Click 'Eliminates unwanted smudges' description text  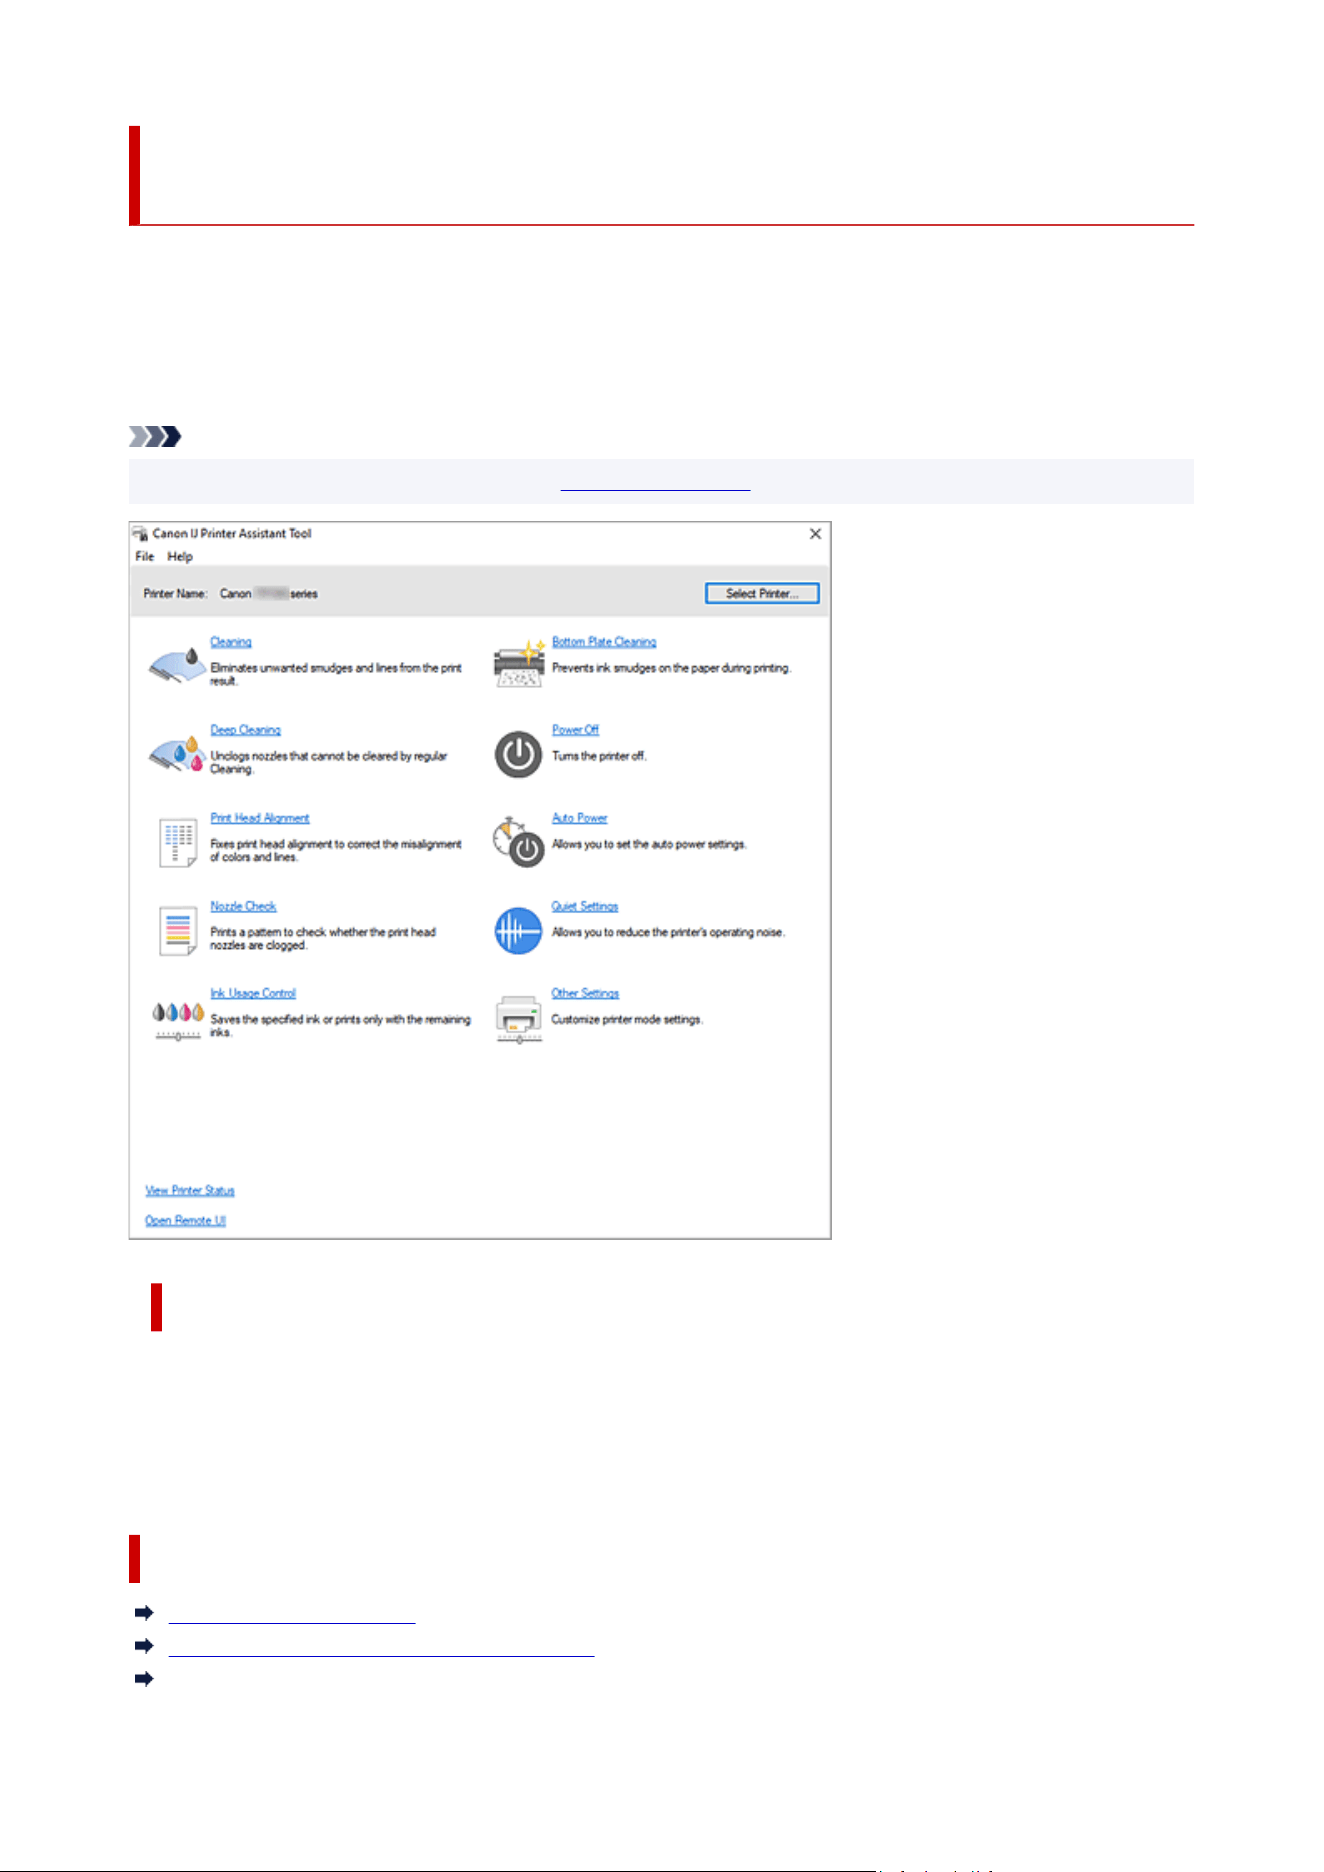point(336,674)
